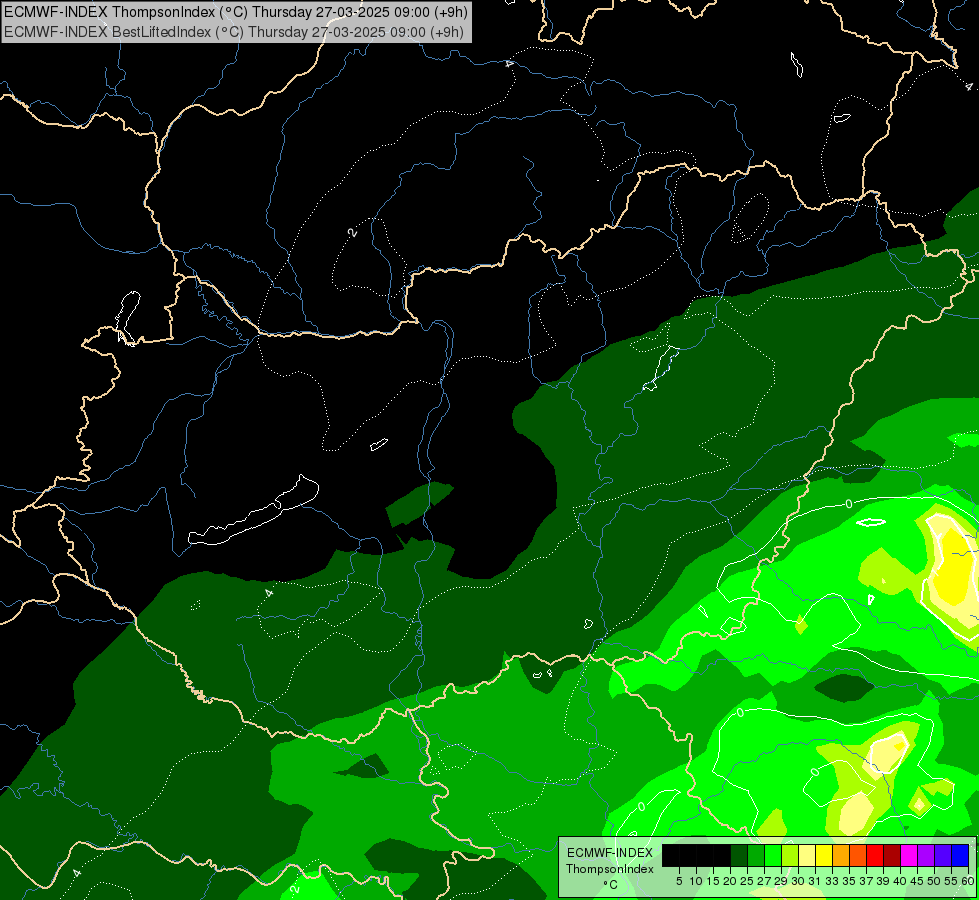Click the legend tick label 33
Image resolution: width=979 pixels, height=900 pixels.
[x=832, y=881]
